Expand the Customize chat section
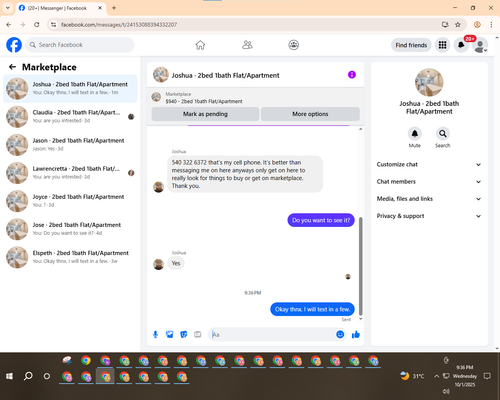The image size is (500, 400). point(429,164)
